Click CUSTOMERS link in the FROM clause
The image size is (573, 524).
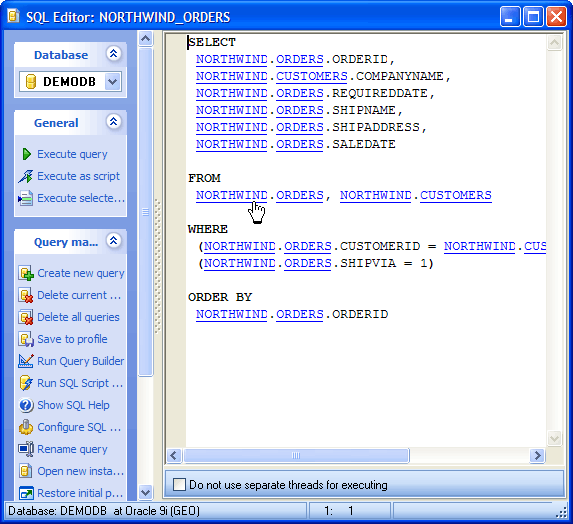[x=456, y=195]
